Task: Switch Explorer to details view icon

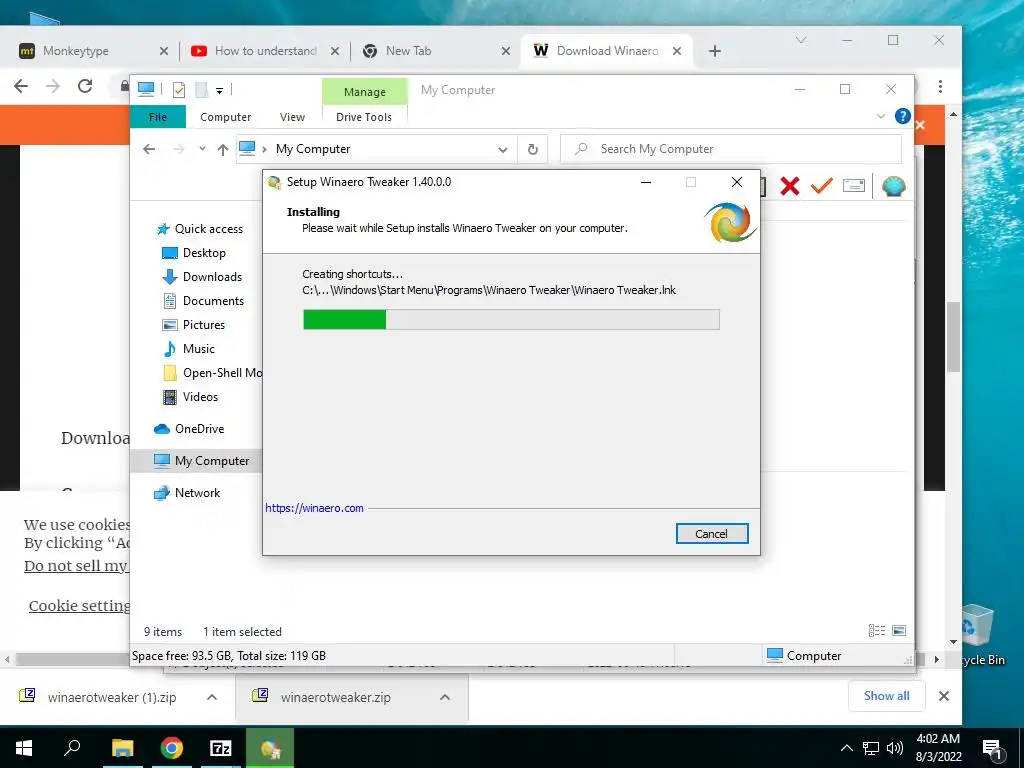Action: click(x=877, y=630)
